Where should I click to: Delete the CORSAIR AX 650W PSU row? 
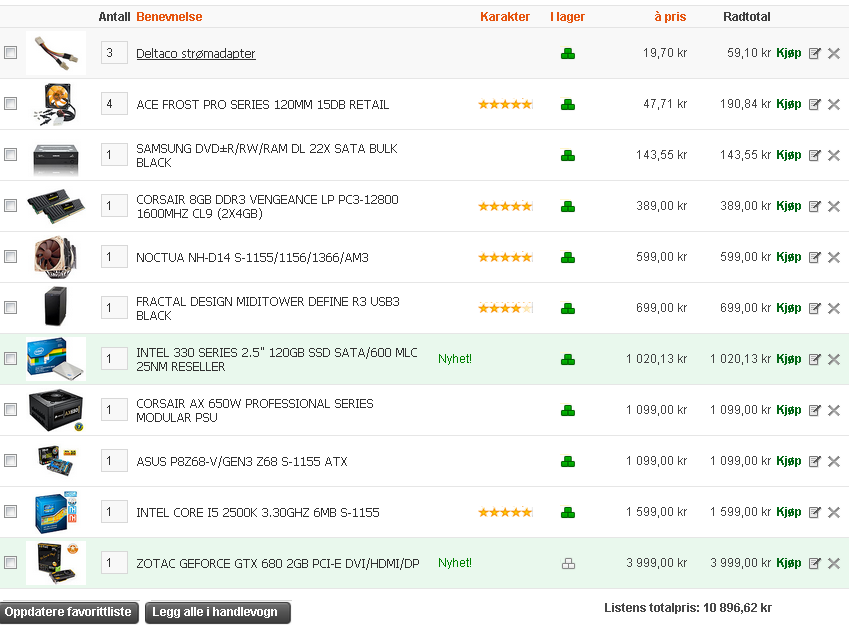834,410
